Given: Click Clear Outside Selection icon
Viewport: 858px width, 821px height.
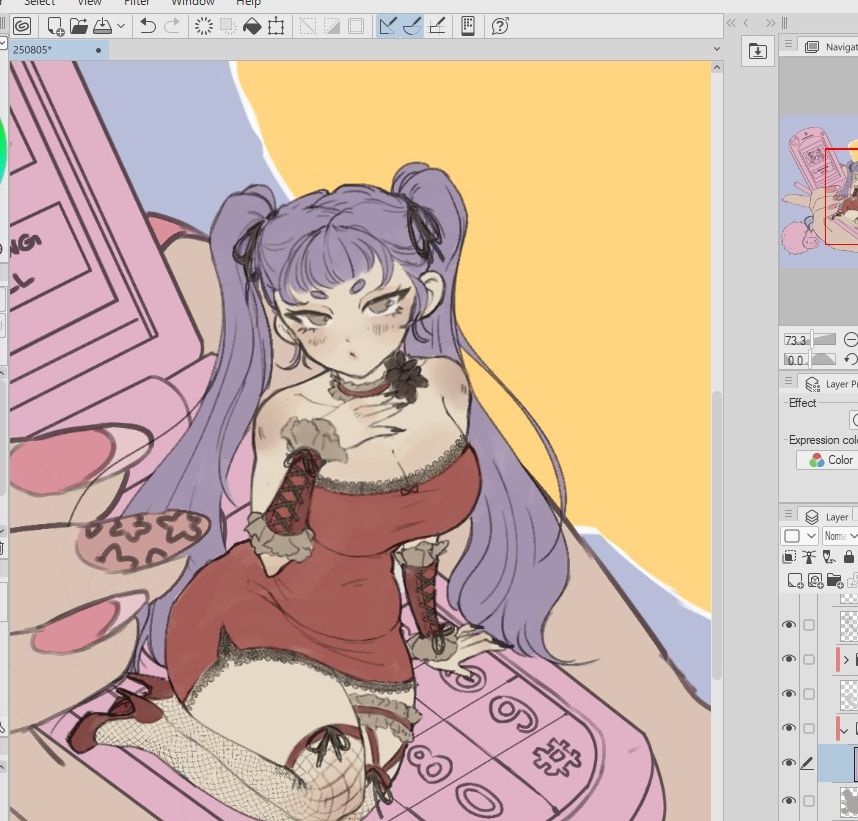Looking at the screenshot, I should [x=228, y=26].
